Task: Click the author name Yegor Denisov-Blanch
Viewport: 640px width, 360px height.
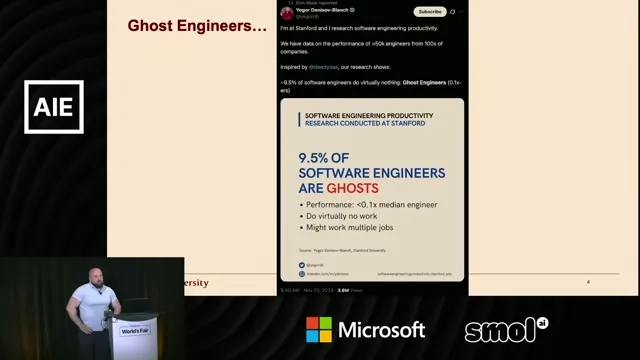Action: coord(322,10)
